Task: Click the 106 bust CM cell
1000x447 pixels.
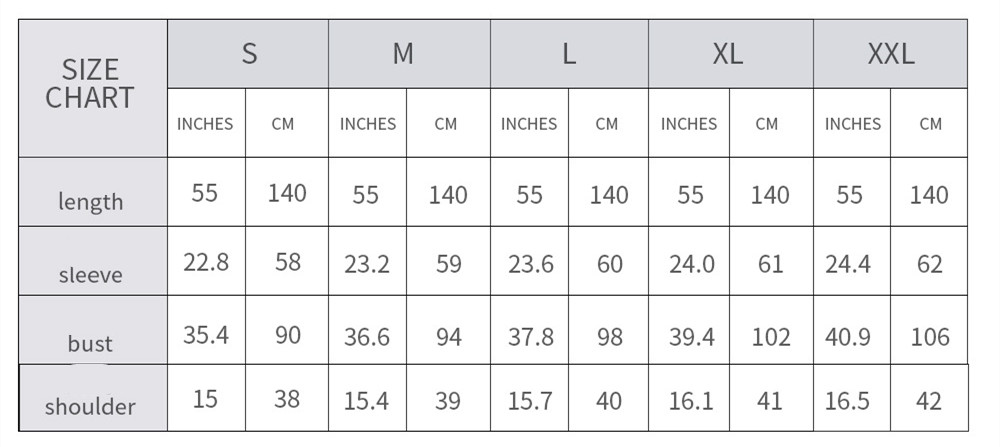Action: [929, 330]
